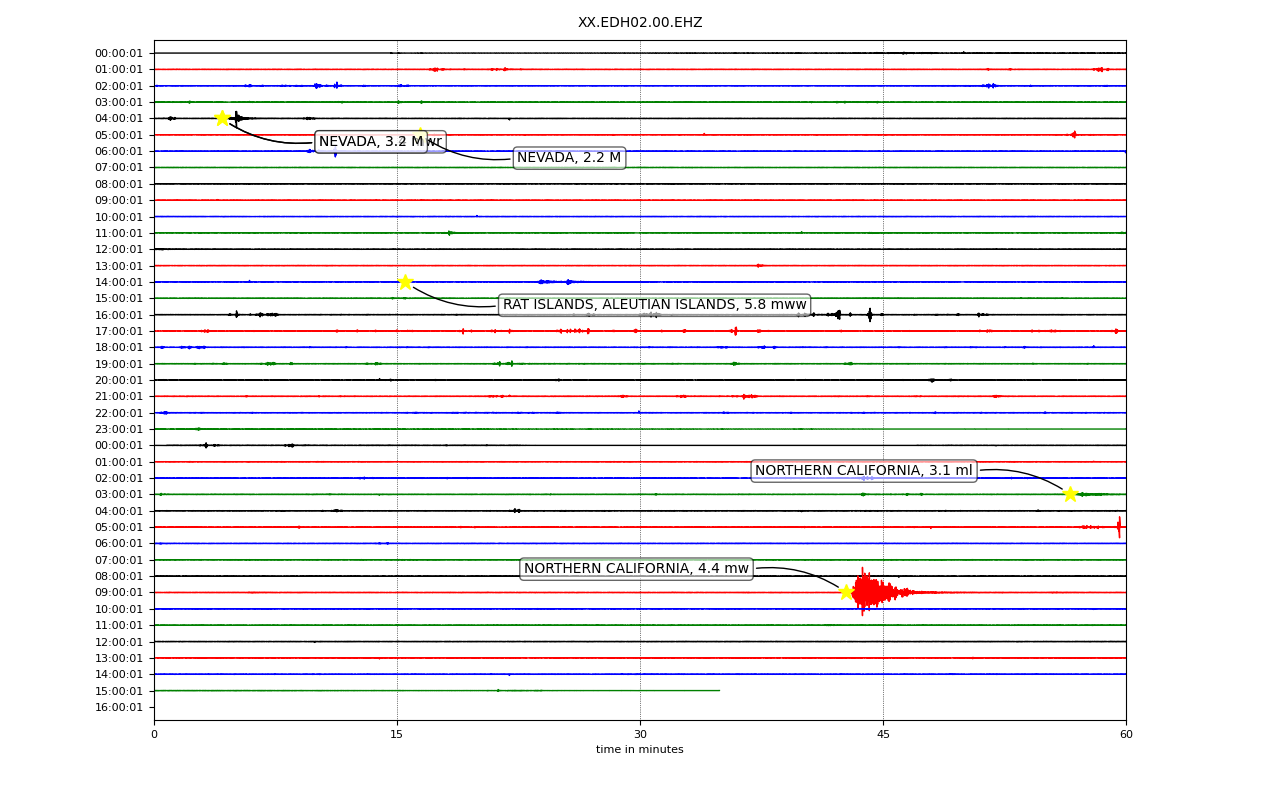Screen dimensions: 1280x800
Task: Click the yellow star on the 14:00:01 trace
Action: pyautogui.click(x=405, y=282)
